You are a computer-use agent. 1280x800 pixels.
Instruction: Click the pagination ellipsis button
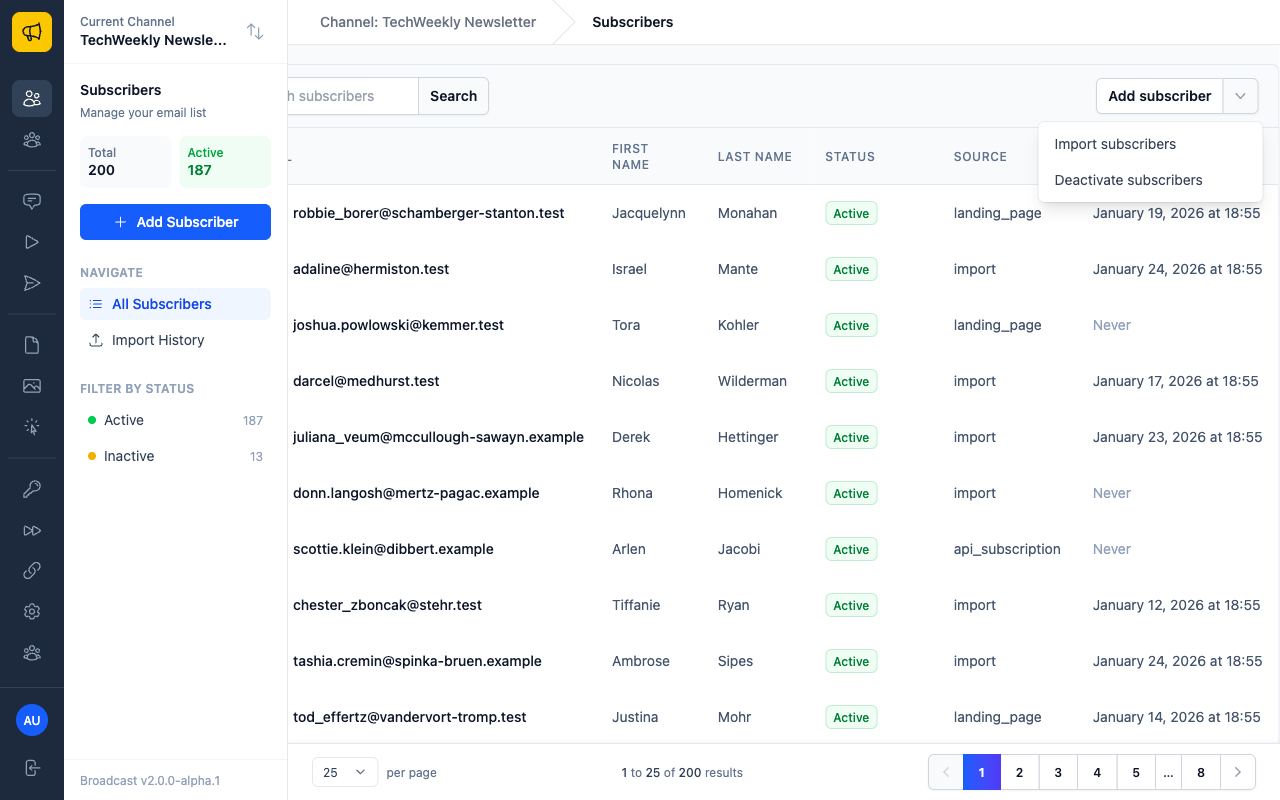click(x=1168, y=772)
